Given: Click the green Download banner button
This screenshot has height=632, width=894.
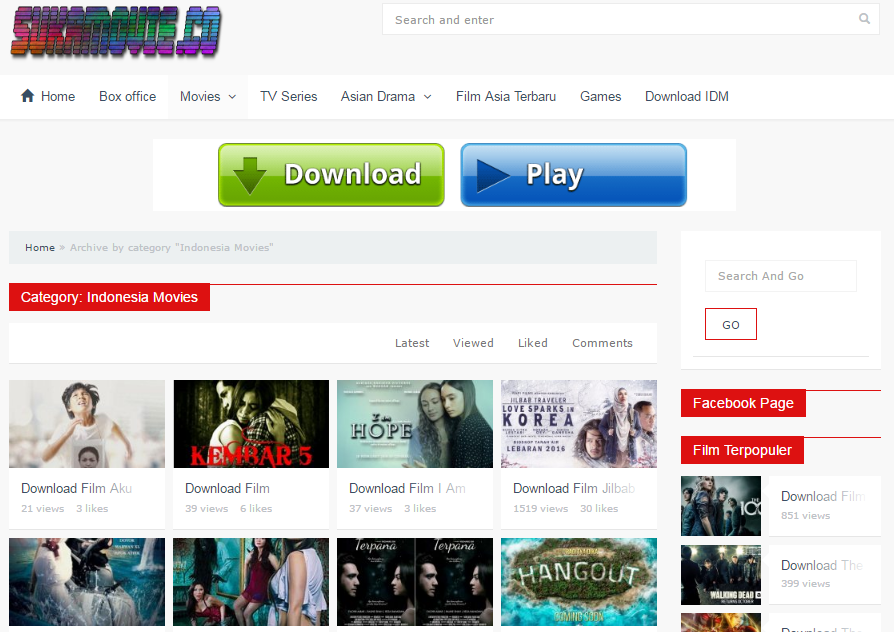Looking at the screenshot, I should (331, 175).
